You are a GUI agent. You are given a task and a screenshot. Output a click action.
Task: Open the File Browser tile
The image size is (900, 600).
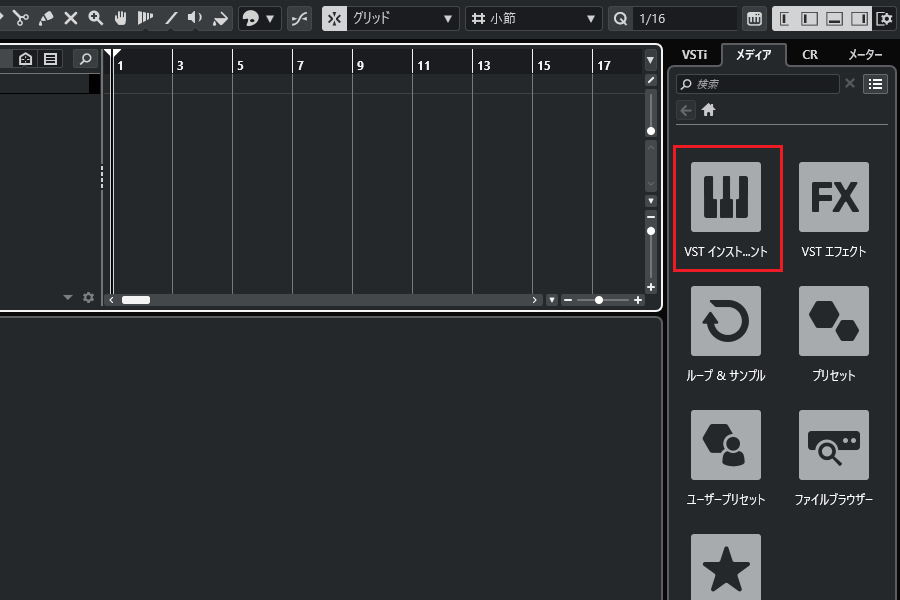[x=833, y=456]
